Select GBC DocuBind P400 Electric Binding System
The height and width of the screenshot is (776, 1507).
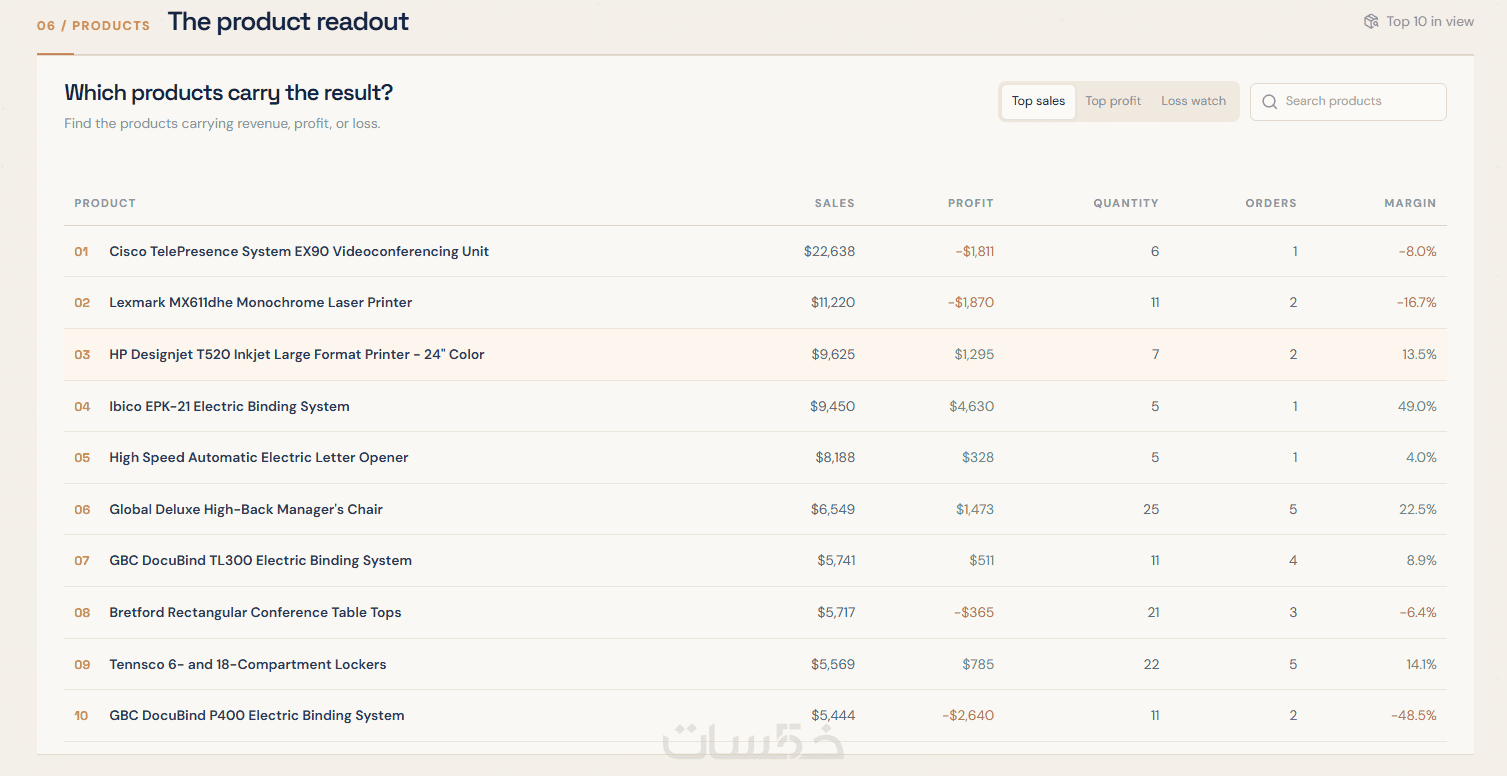[x=257, y=716]
